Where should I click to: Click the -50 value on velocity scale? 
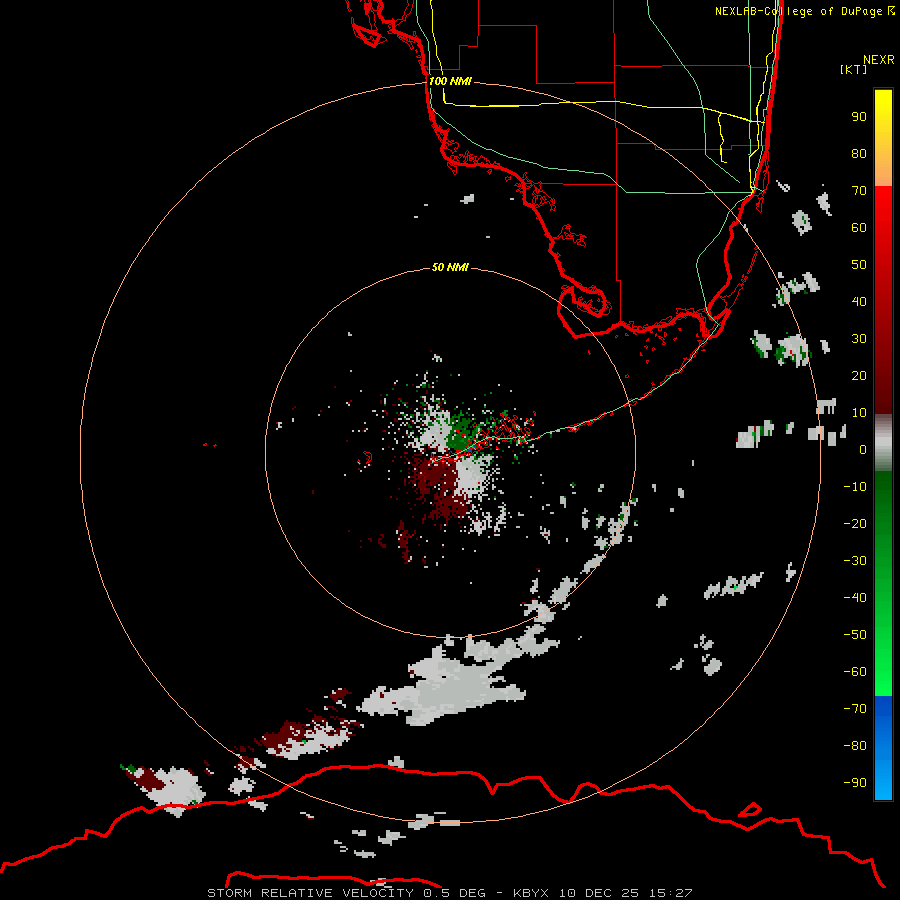pyautogui.click(x=855, y=635)
